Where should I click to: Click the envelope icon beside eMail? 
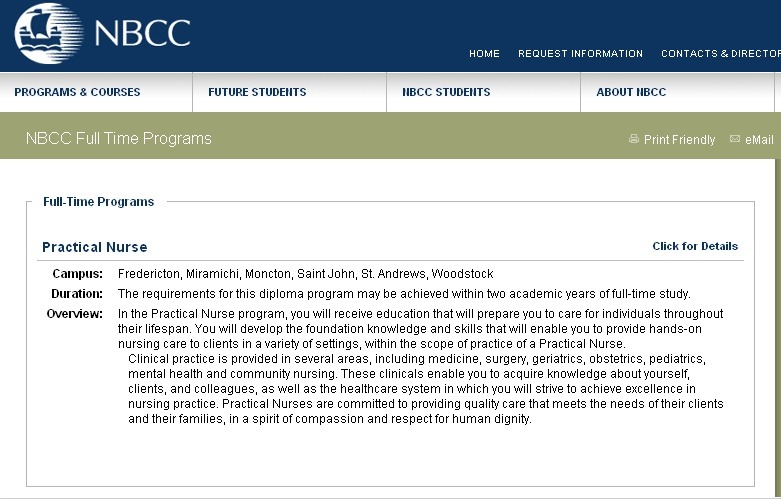735,139
